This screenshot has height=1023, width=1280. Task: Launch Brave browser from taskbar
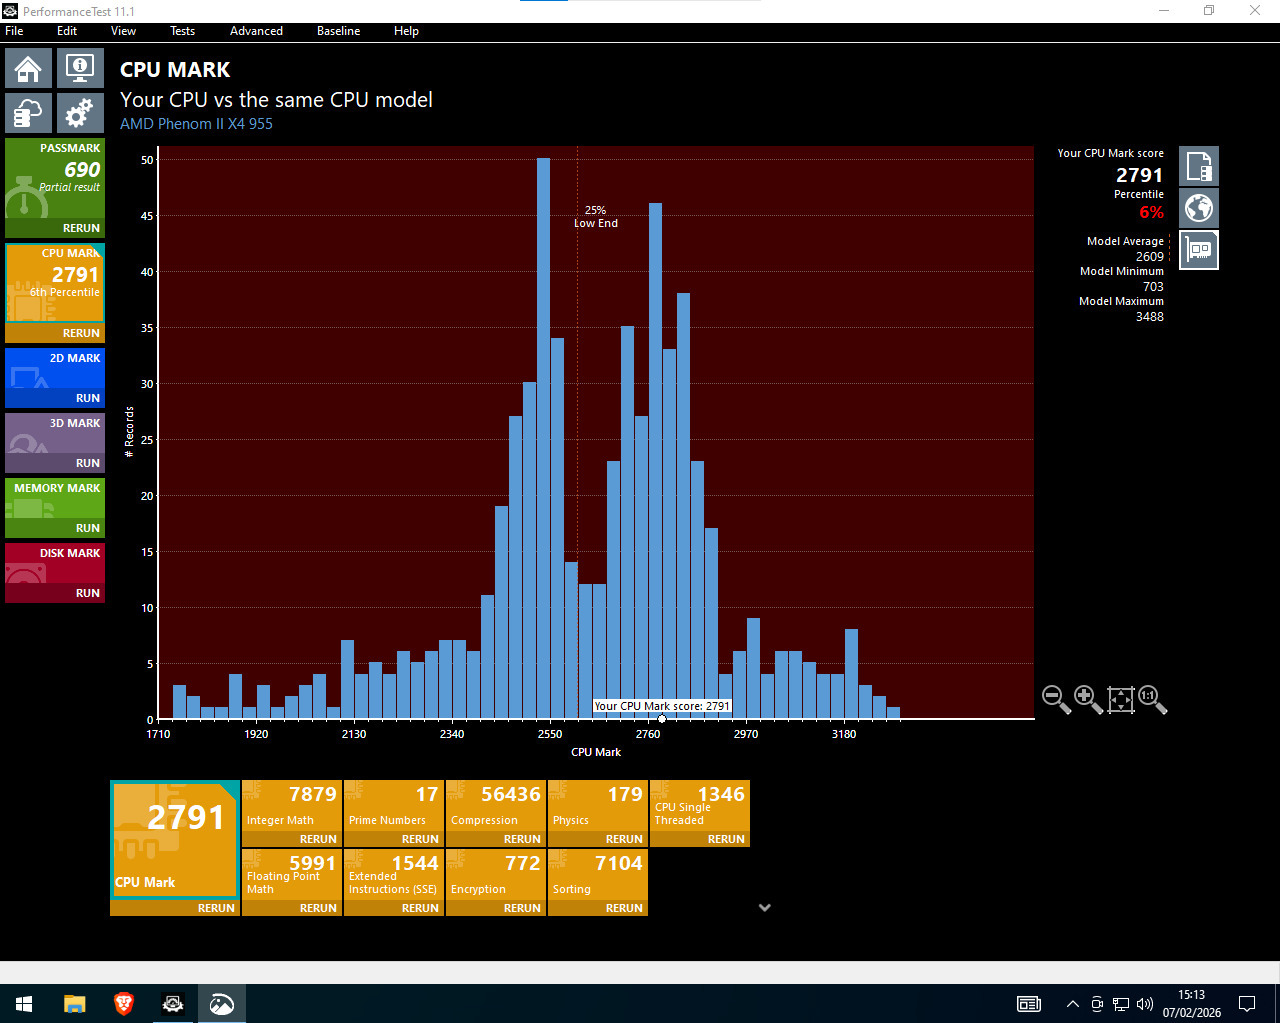pos(124,1003)
